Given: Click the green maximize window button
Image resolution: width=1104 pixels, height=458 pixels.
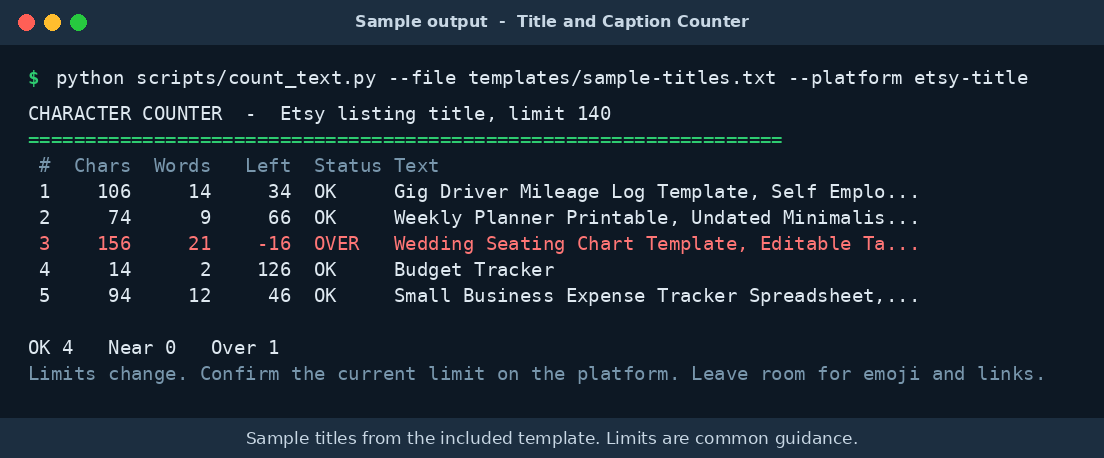Looking at the screenshot, I should click(x=79, y=23).
